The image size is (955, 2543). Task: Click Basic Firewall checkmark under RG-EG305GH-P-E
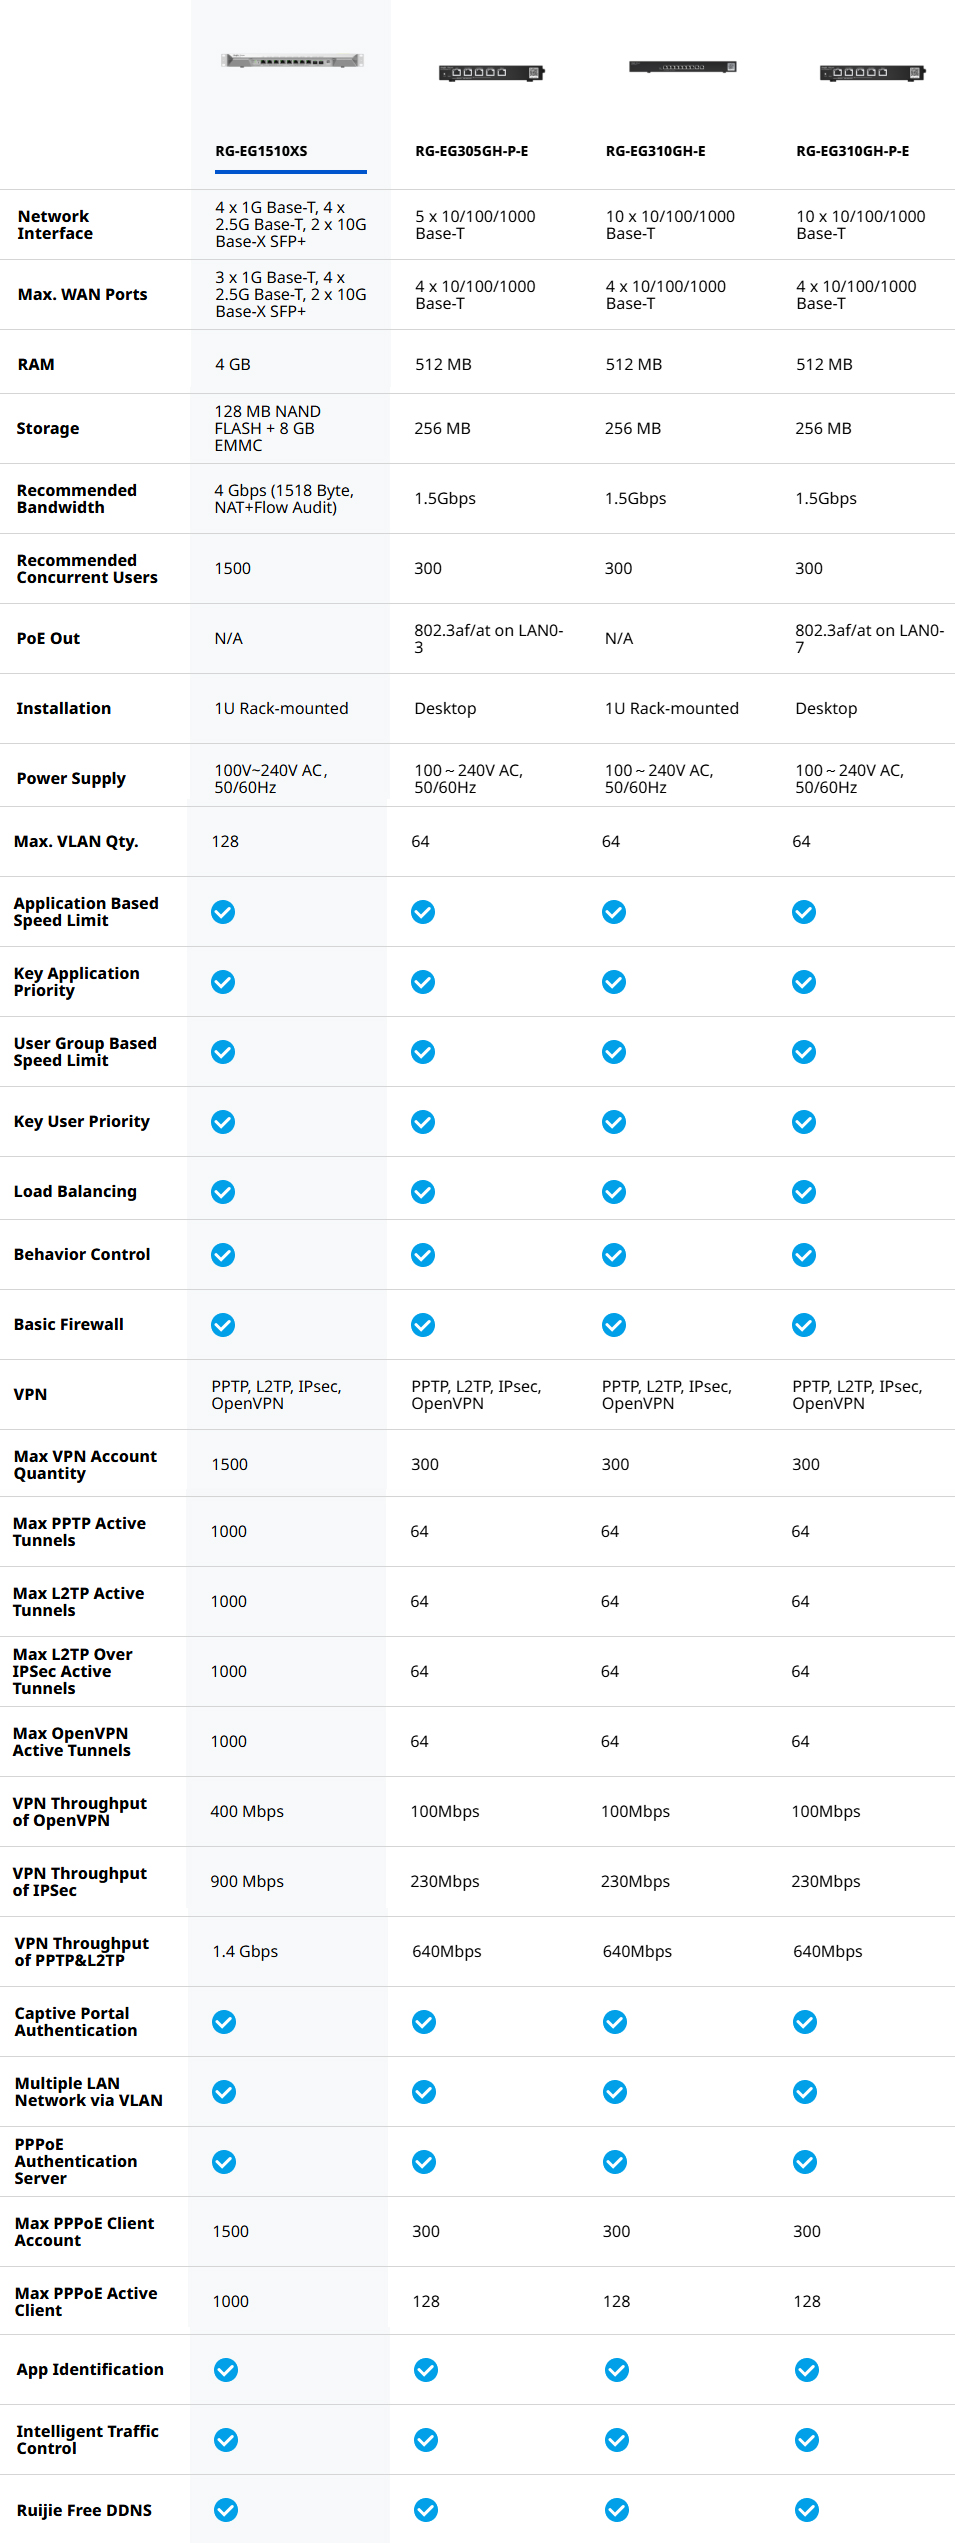click(x=424, y=1325)
